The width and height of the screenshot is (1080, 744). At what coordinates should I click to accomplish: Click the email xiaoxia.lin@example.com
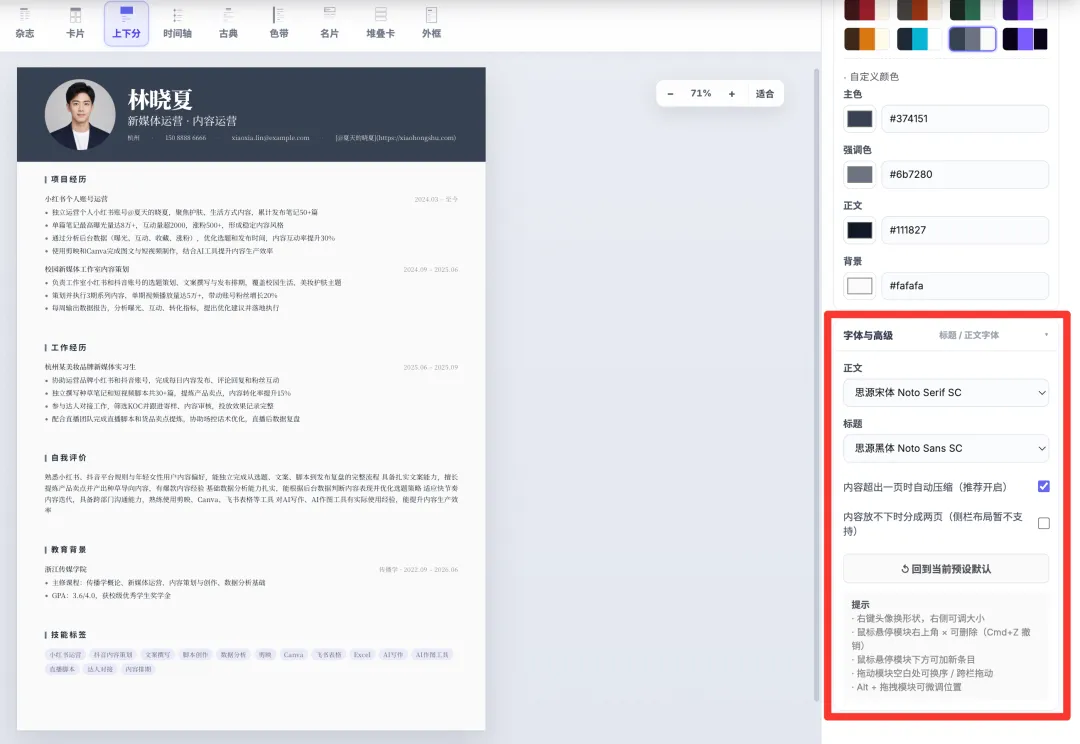tap(270, 138)
